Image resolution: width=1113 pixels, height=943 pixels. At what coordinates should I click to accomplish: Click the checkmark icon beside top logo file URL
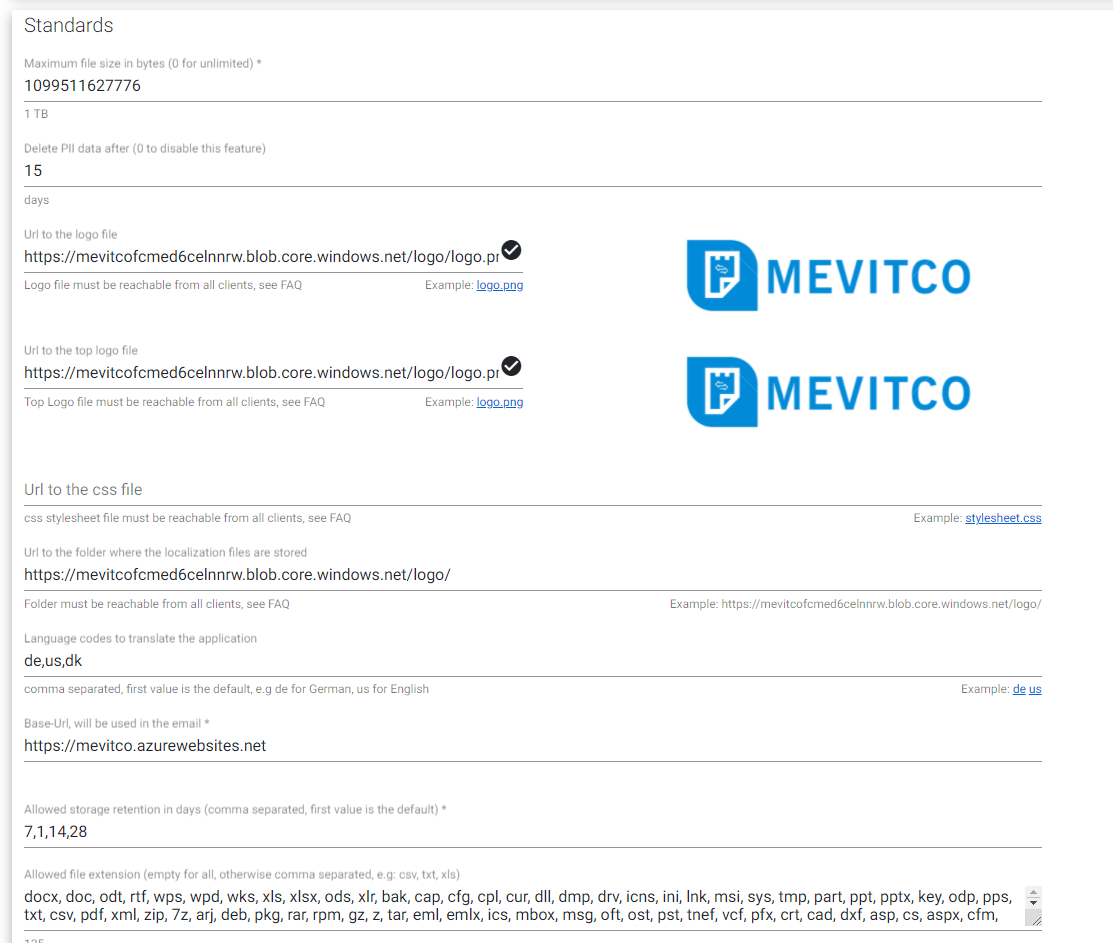click(x=511, y=366)
